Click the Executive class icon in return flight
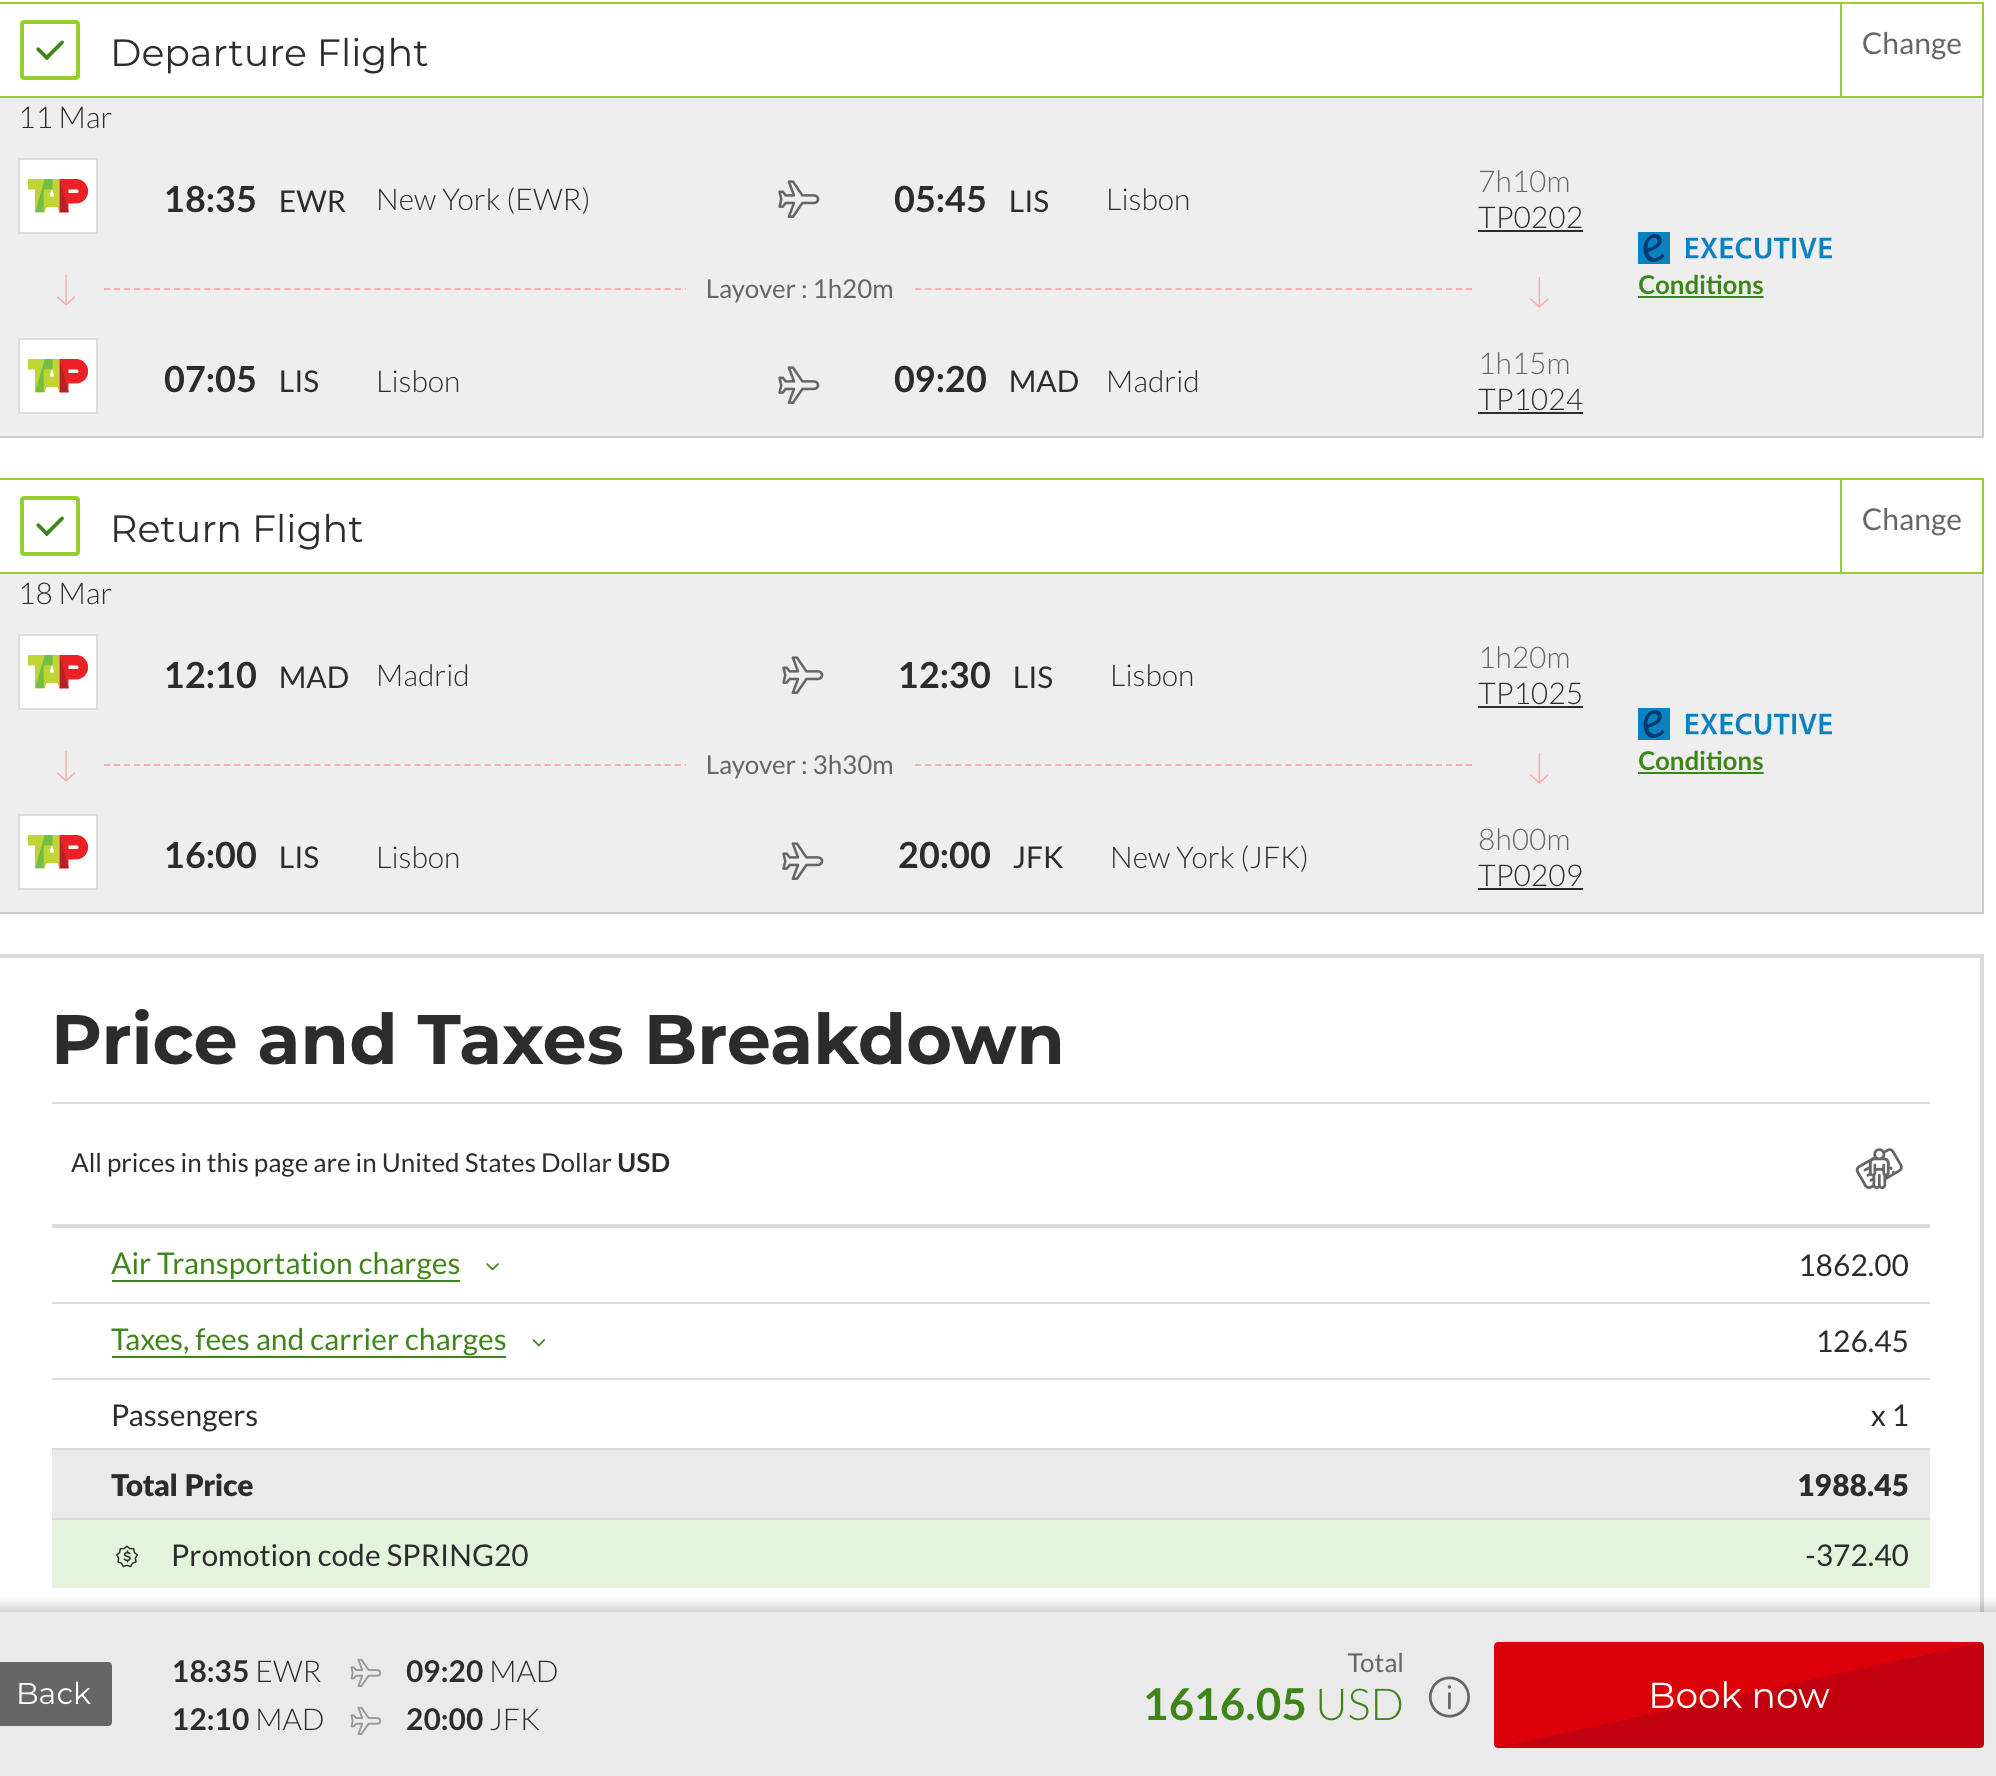1996x1776 pixels. tap(1654, 724)
